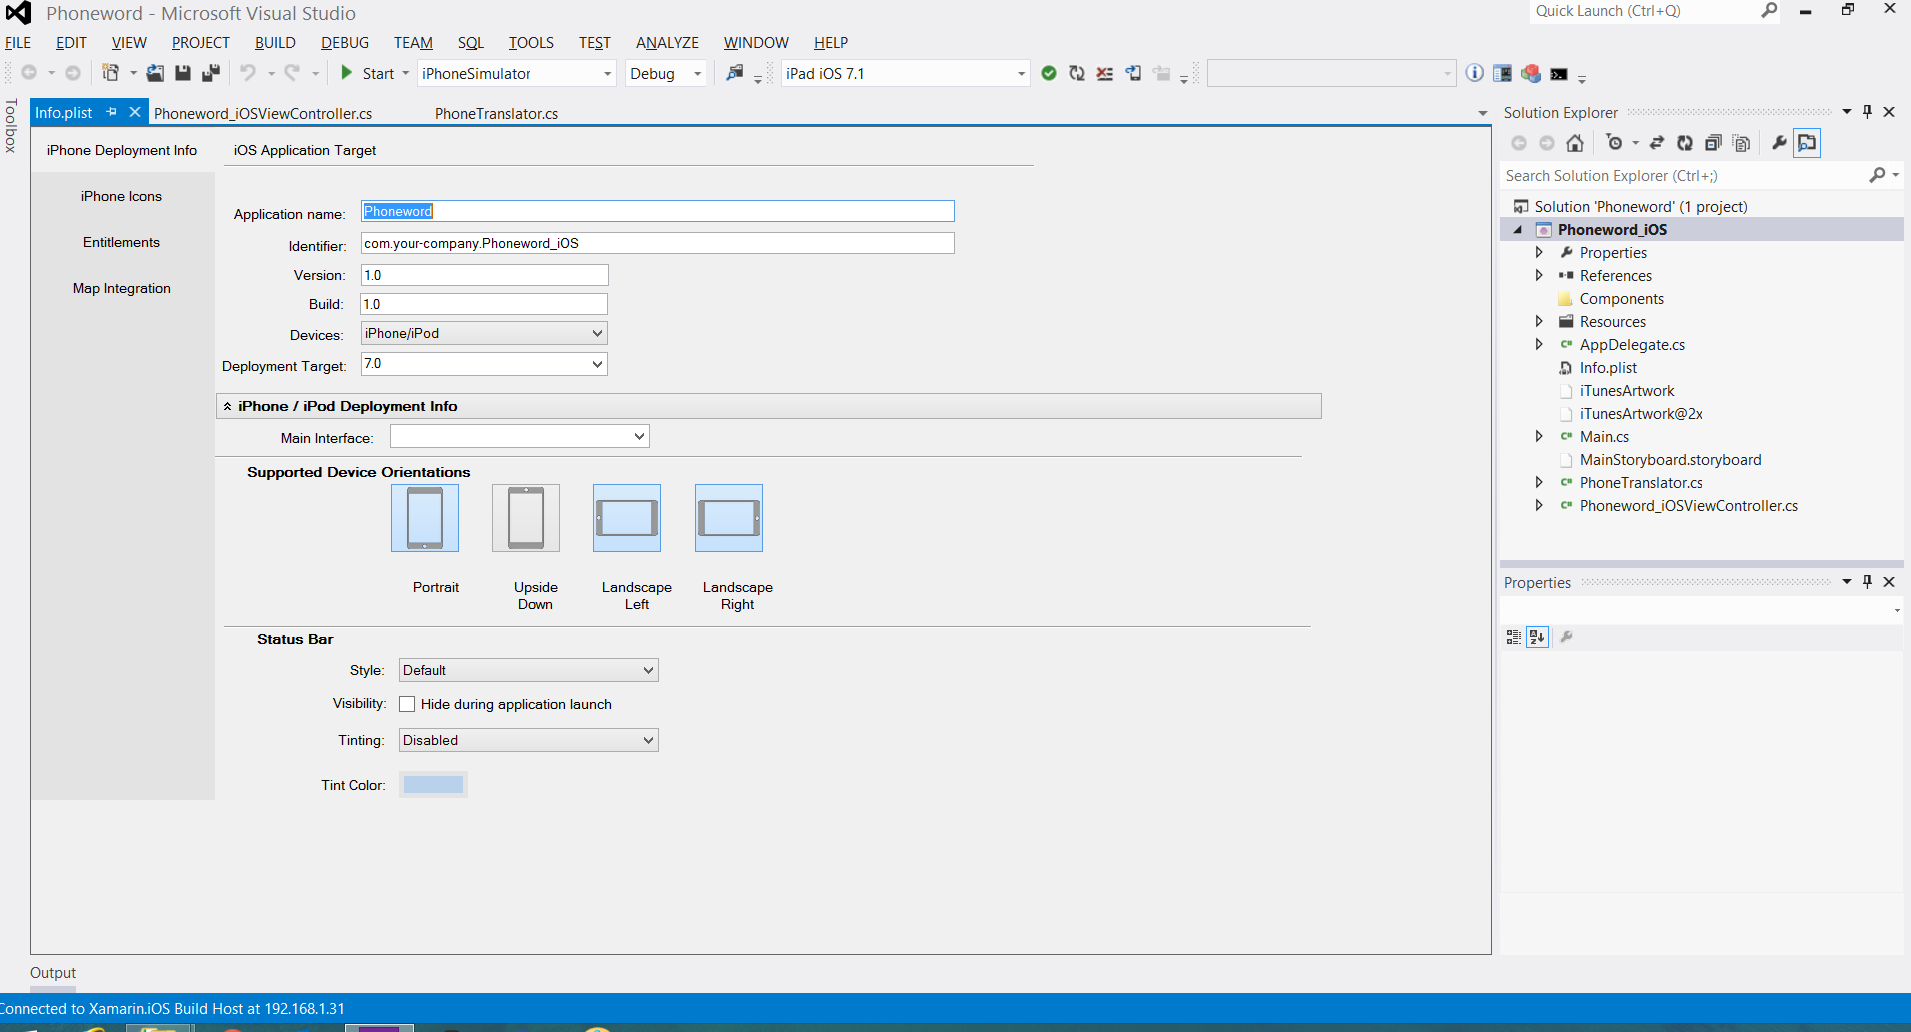
Task: Click the Home icon in Solution Explorer
Action: pos(1575,143)
